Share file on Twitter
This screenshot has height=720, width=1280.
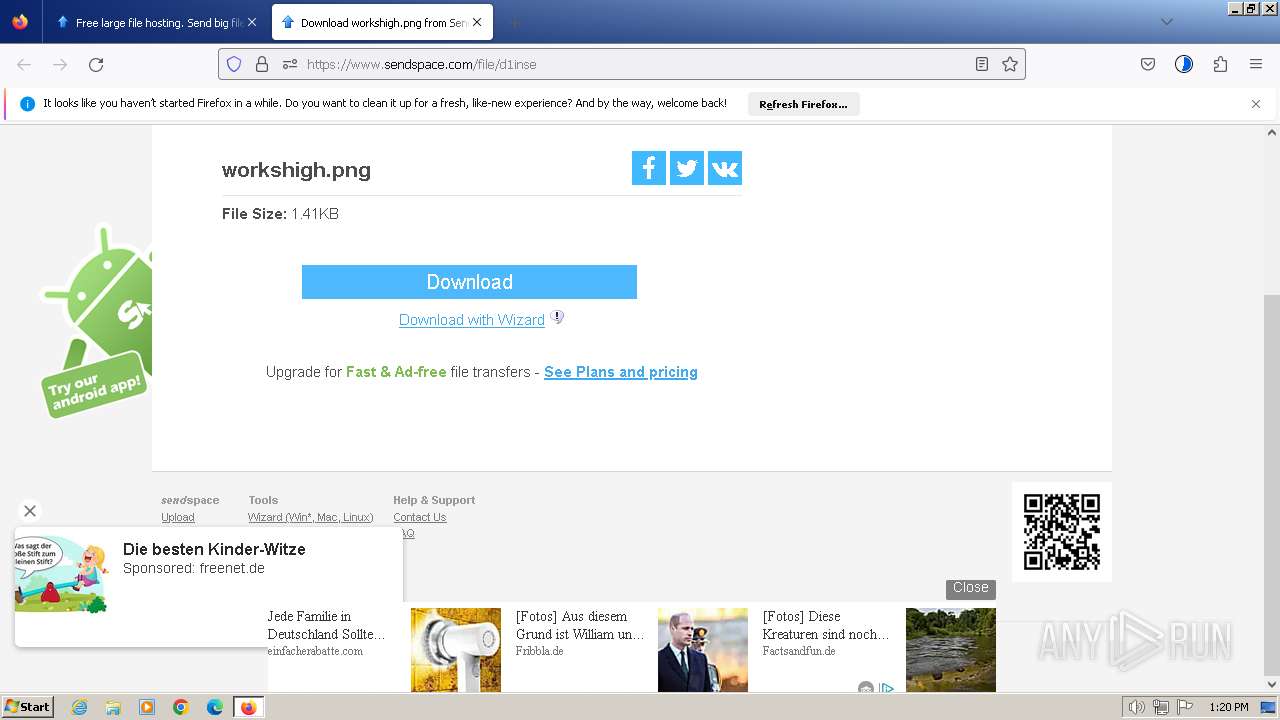pos(687,168)
